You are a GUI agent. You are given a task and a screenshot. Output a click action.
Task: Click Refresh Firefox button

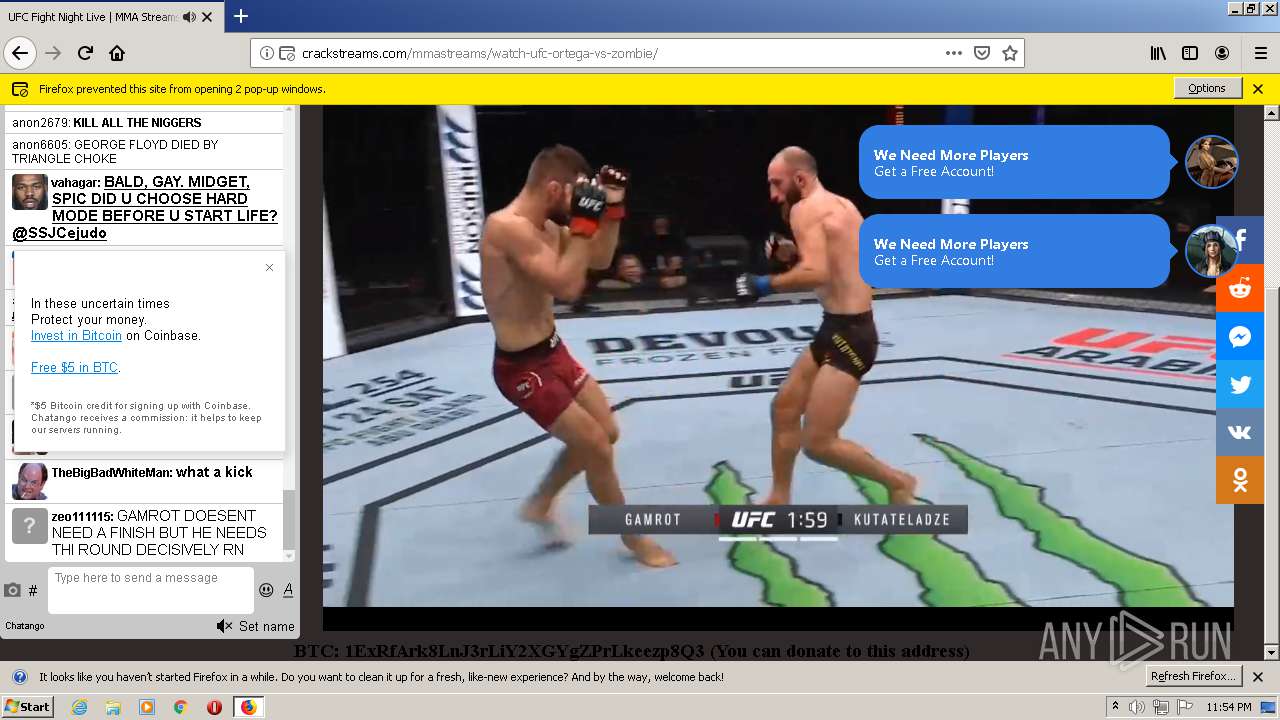click(1194, 676)
